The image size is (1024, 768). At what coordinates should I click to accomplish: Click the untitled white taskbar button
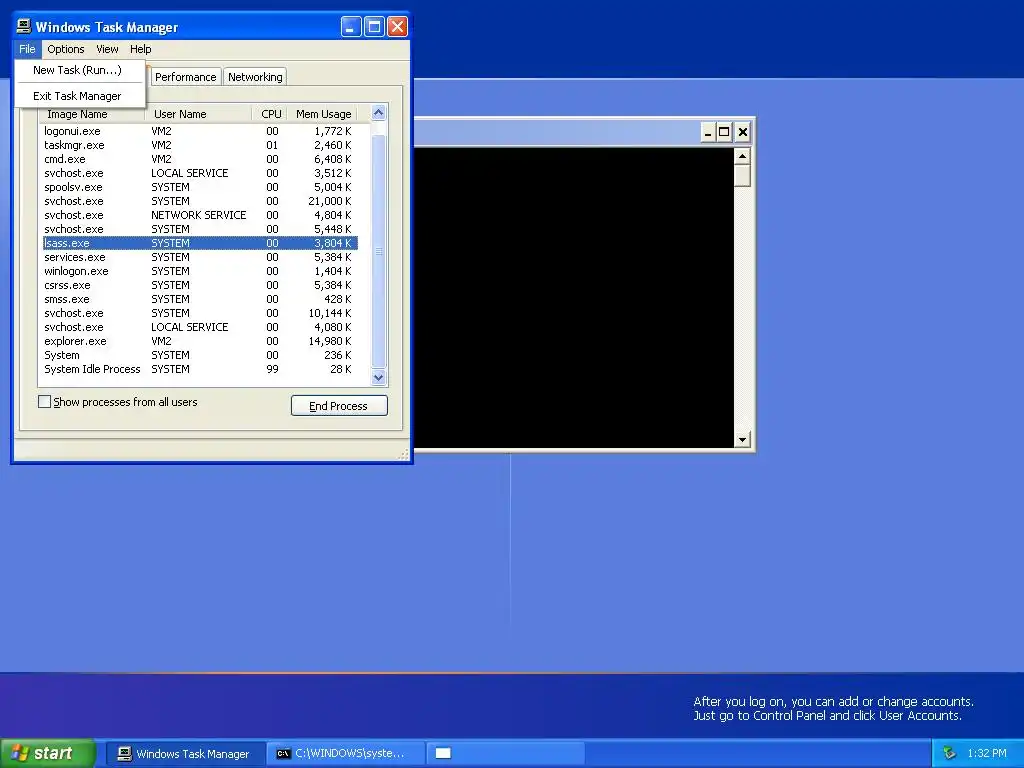[x=505, y=754]
